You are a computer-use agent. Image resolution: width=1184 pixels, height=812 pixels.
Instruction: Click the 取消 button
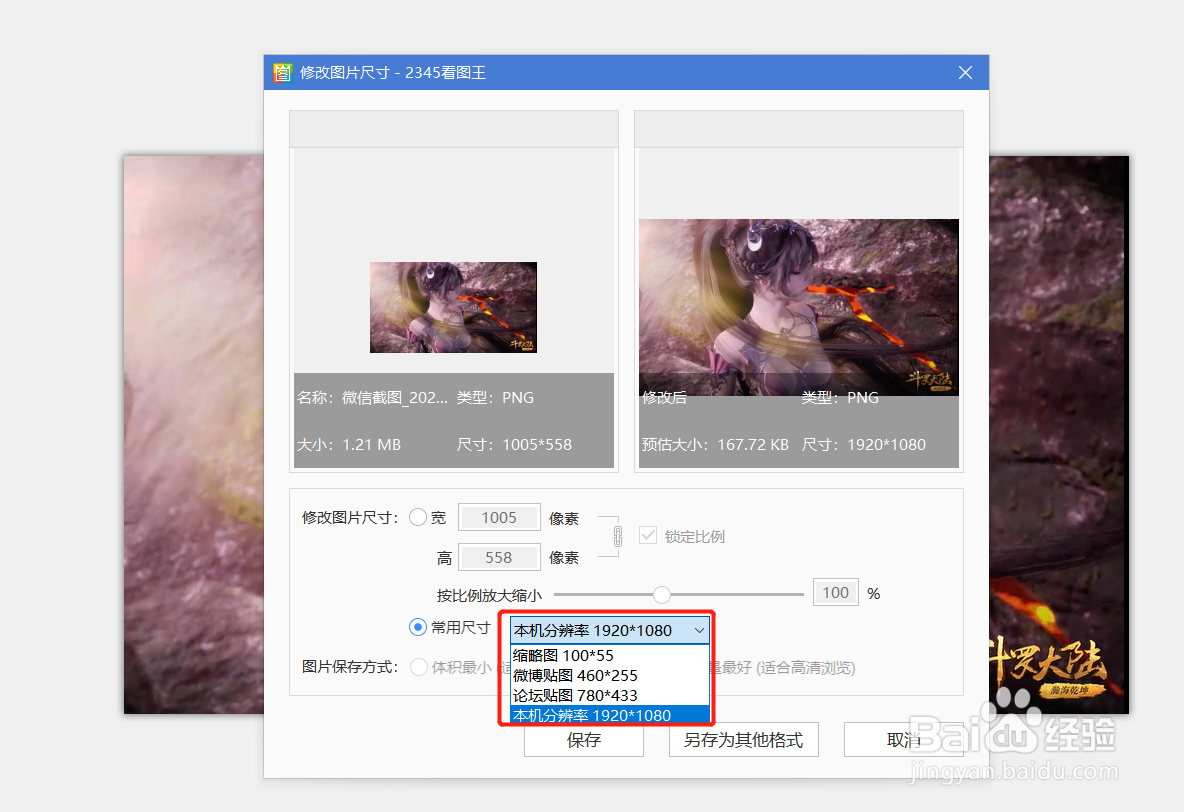899,739
